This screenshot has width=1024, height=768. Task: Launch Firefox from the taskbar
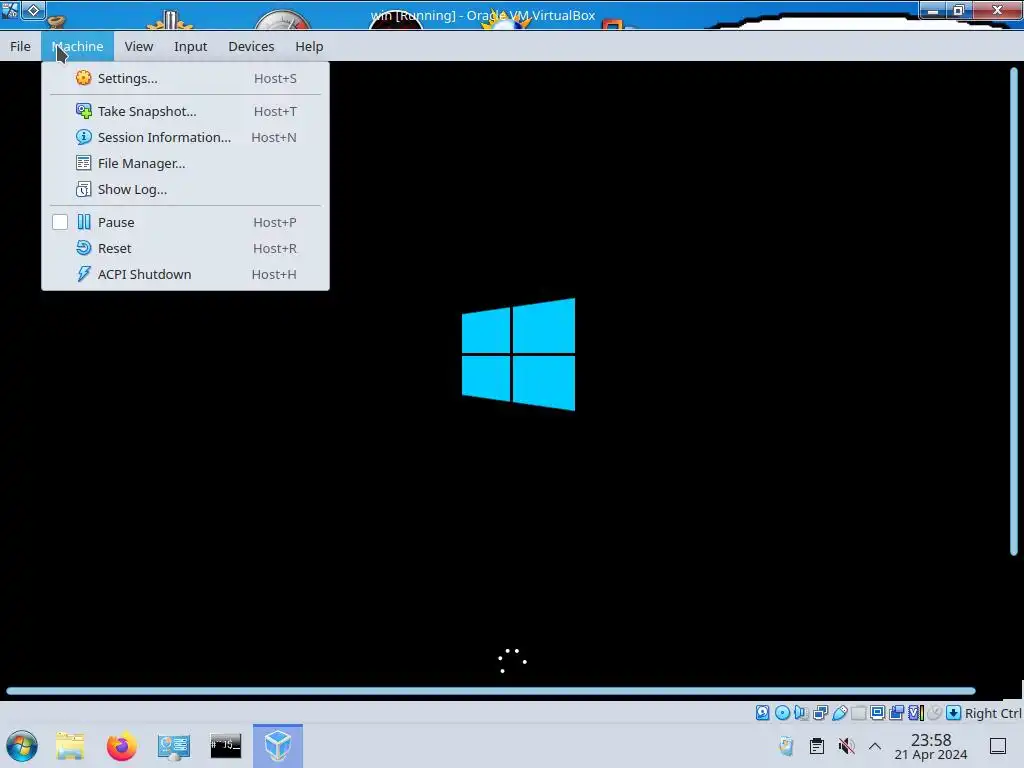[121, 746]
